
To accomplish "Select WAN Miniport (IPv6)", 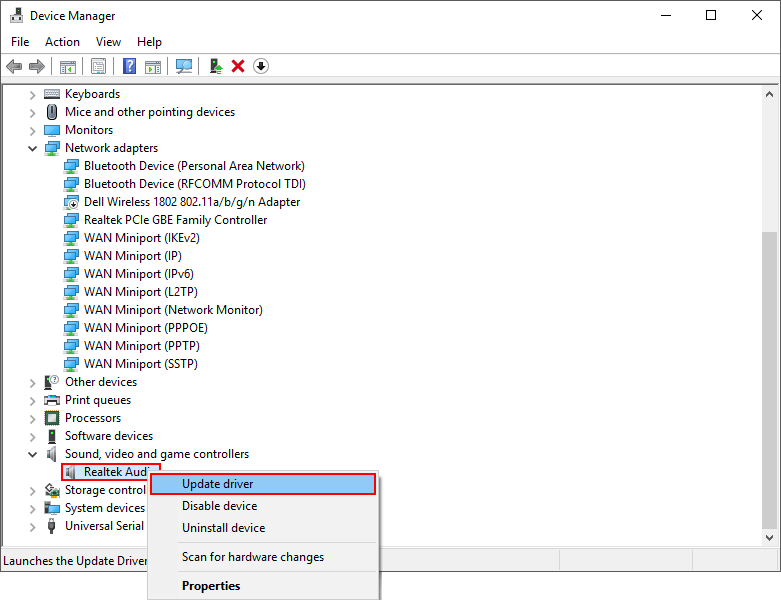I will click(x=138, y=274).
